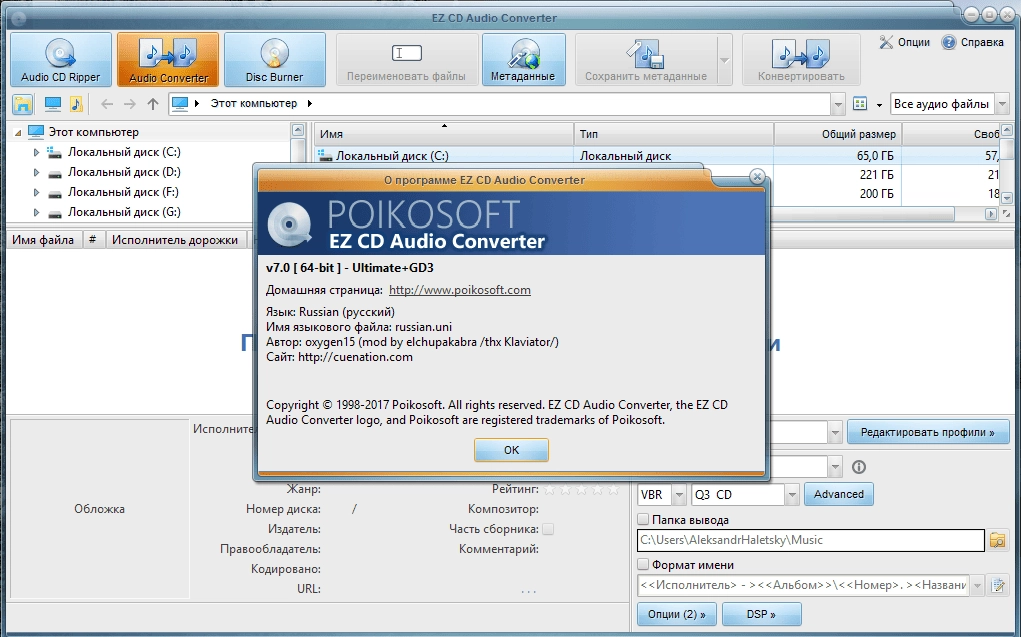The image size is (1021, 637).
Task: Click the Конвертировать toolbar button
Action: pyautogui.click(x=801, y=59)
